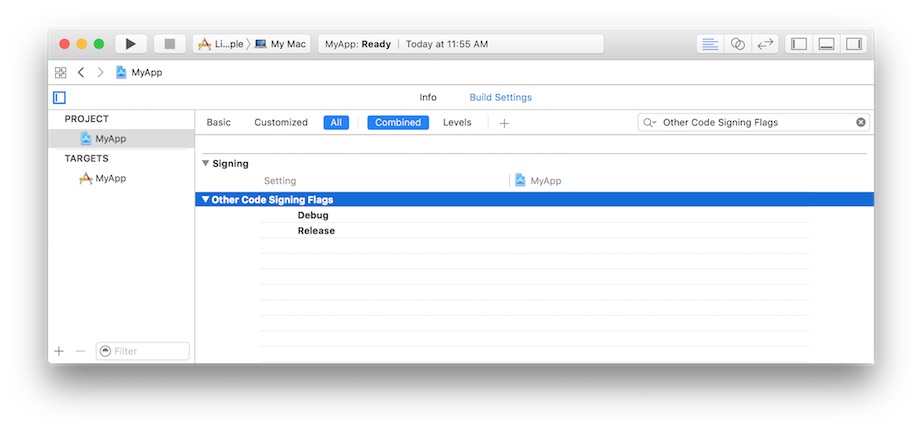Open the My Mac destination selector
922x432 pixels.
281,44
